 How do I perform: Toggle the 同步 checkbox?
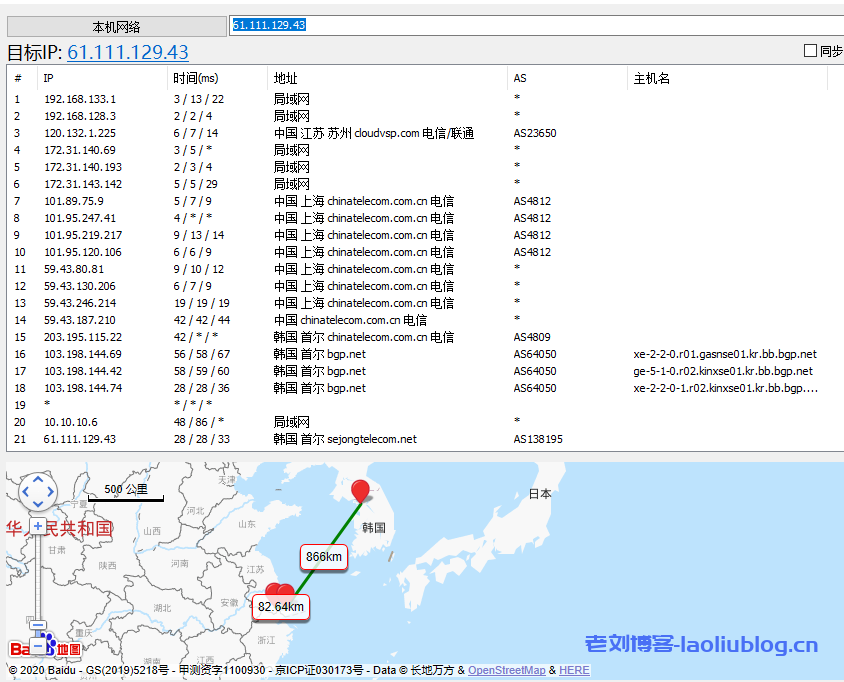click(810, 51)
